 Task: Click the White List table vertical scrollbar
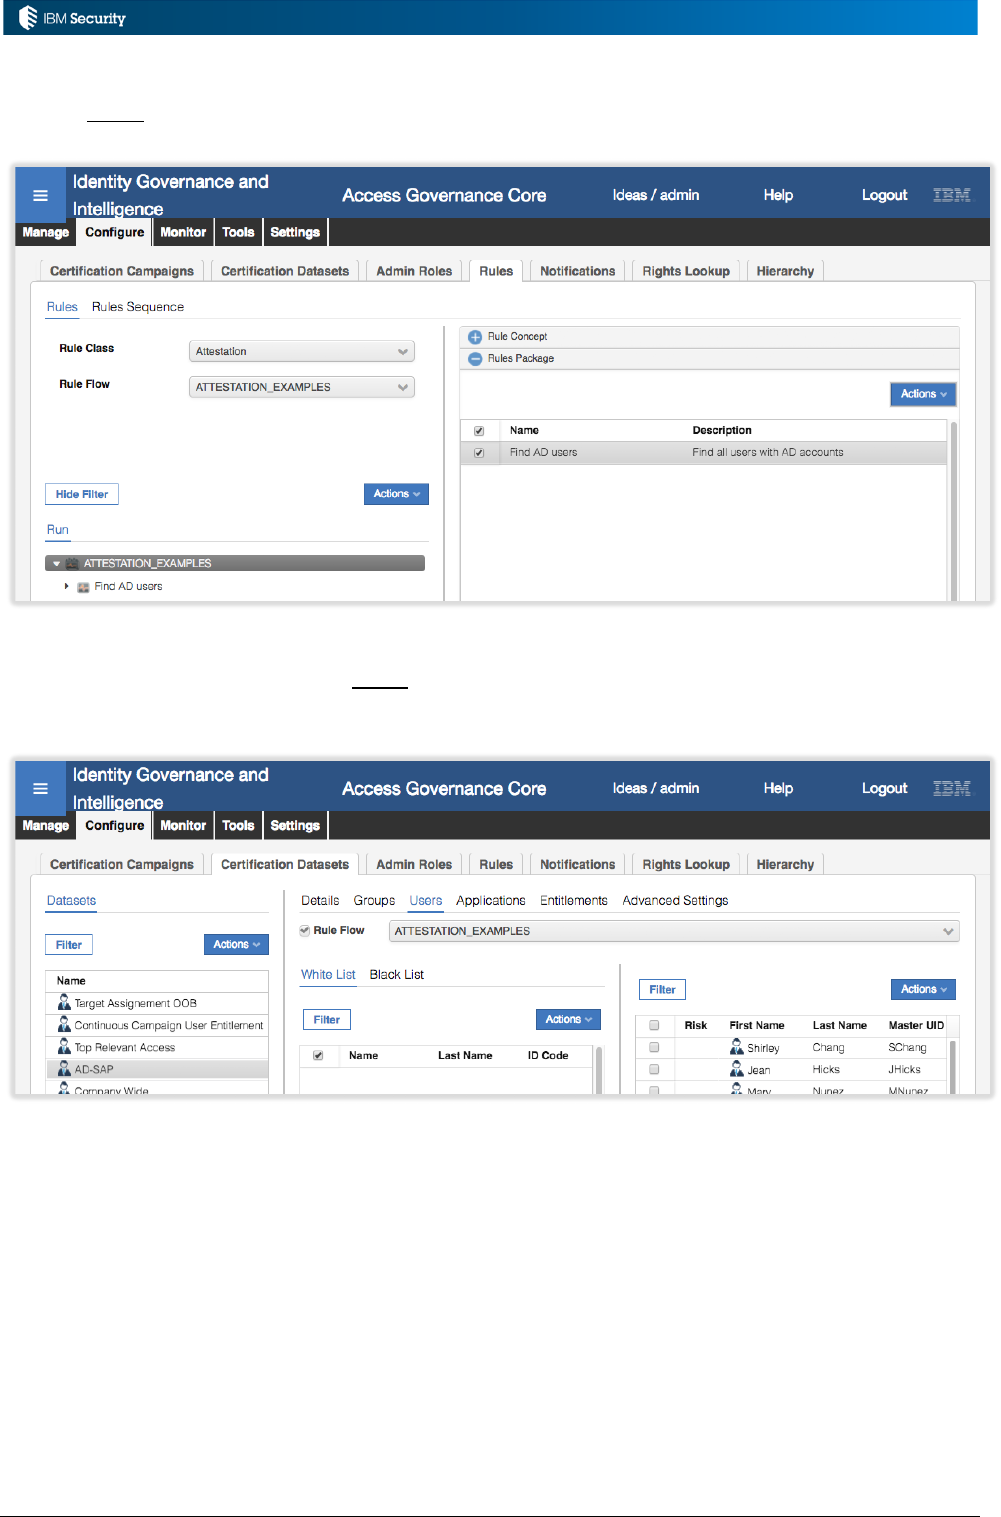[x=599, y=1070]
